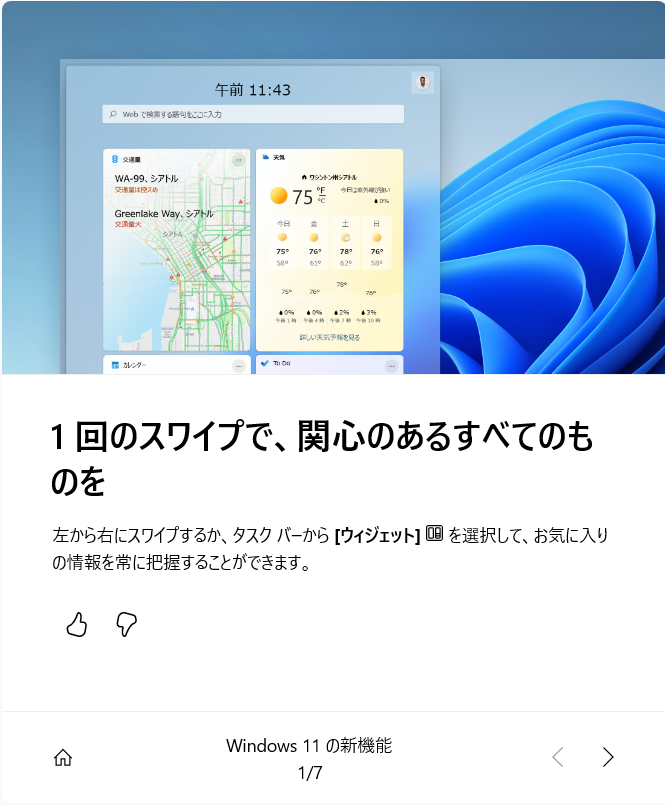Click the widgets preview image
The width and height of the screenshot is (665, 805).
click(333, 187)
